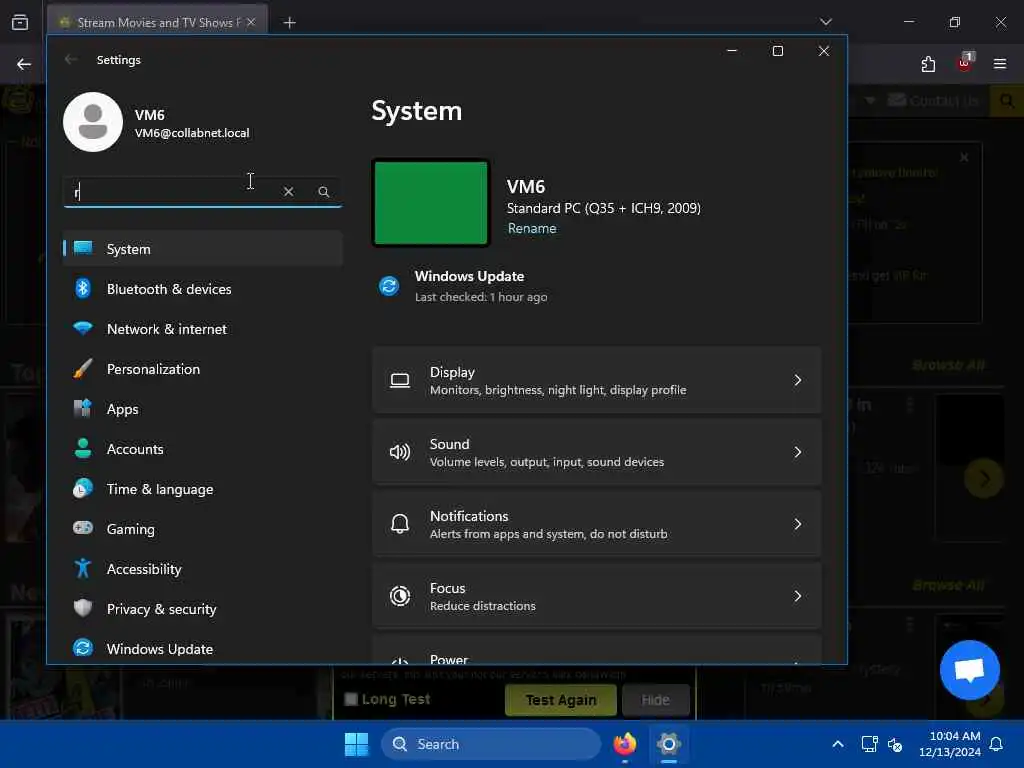1024x768 pixels.
Task: Click the uBlock extension icon
Action: [965, 63]
